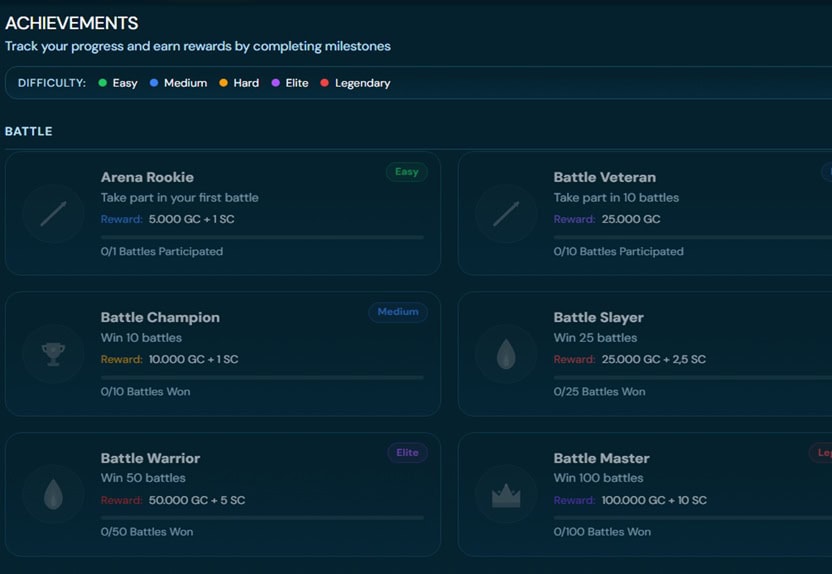Select the red Legendary difficulty dot

click(x=325, y=83)
